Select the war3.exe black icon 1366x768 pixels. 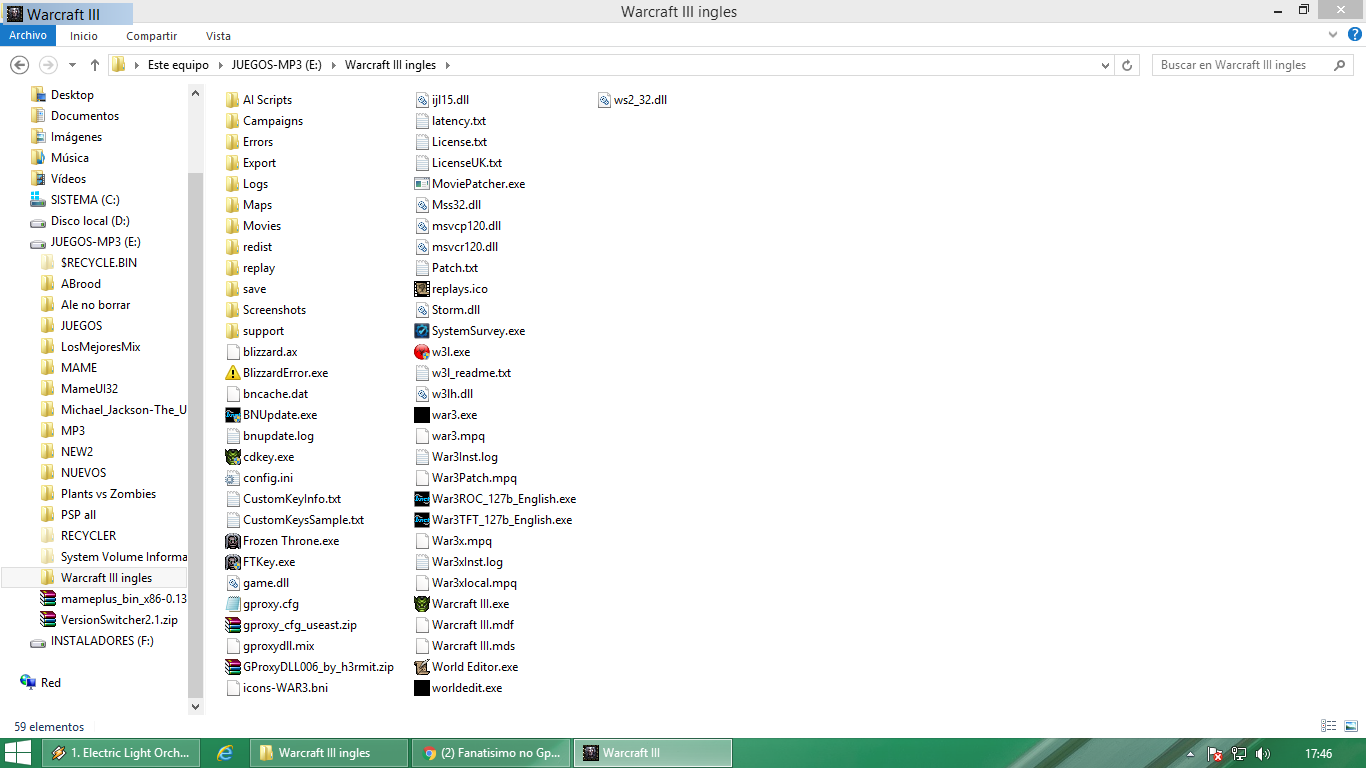point(422,415)
